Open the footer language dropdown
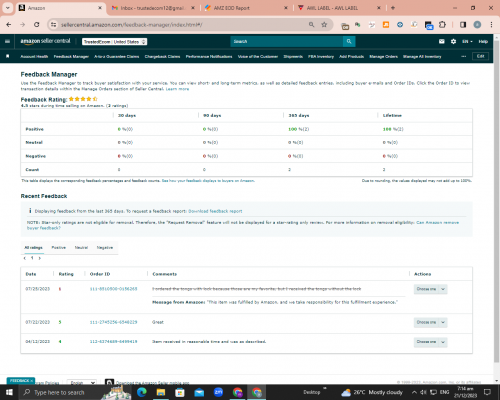The width and height of the screenshot is (500, 400). click(82, 382)
